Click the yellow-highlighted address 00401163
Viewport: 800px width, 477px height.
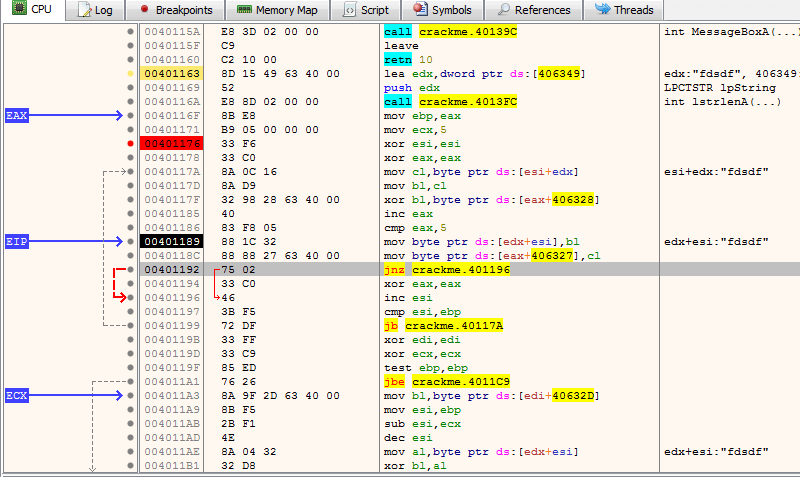click(172, 74)
